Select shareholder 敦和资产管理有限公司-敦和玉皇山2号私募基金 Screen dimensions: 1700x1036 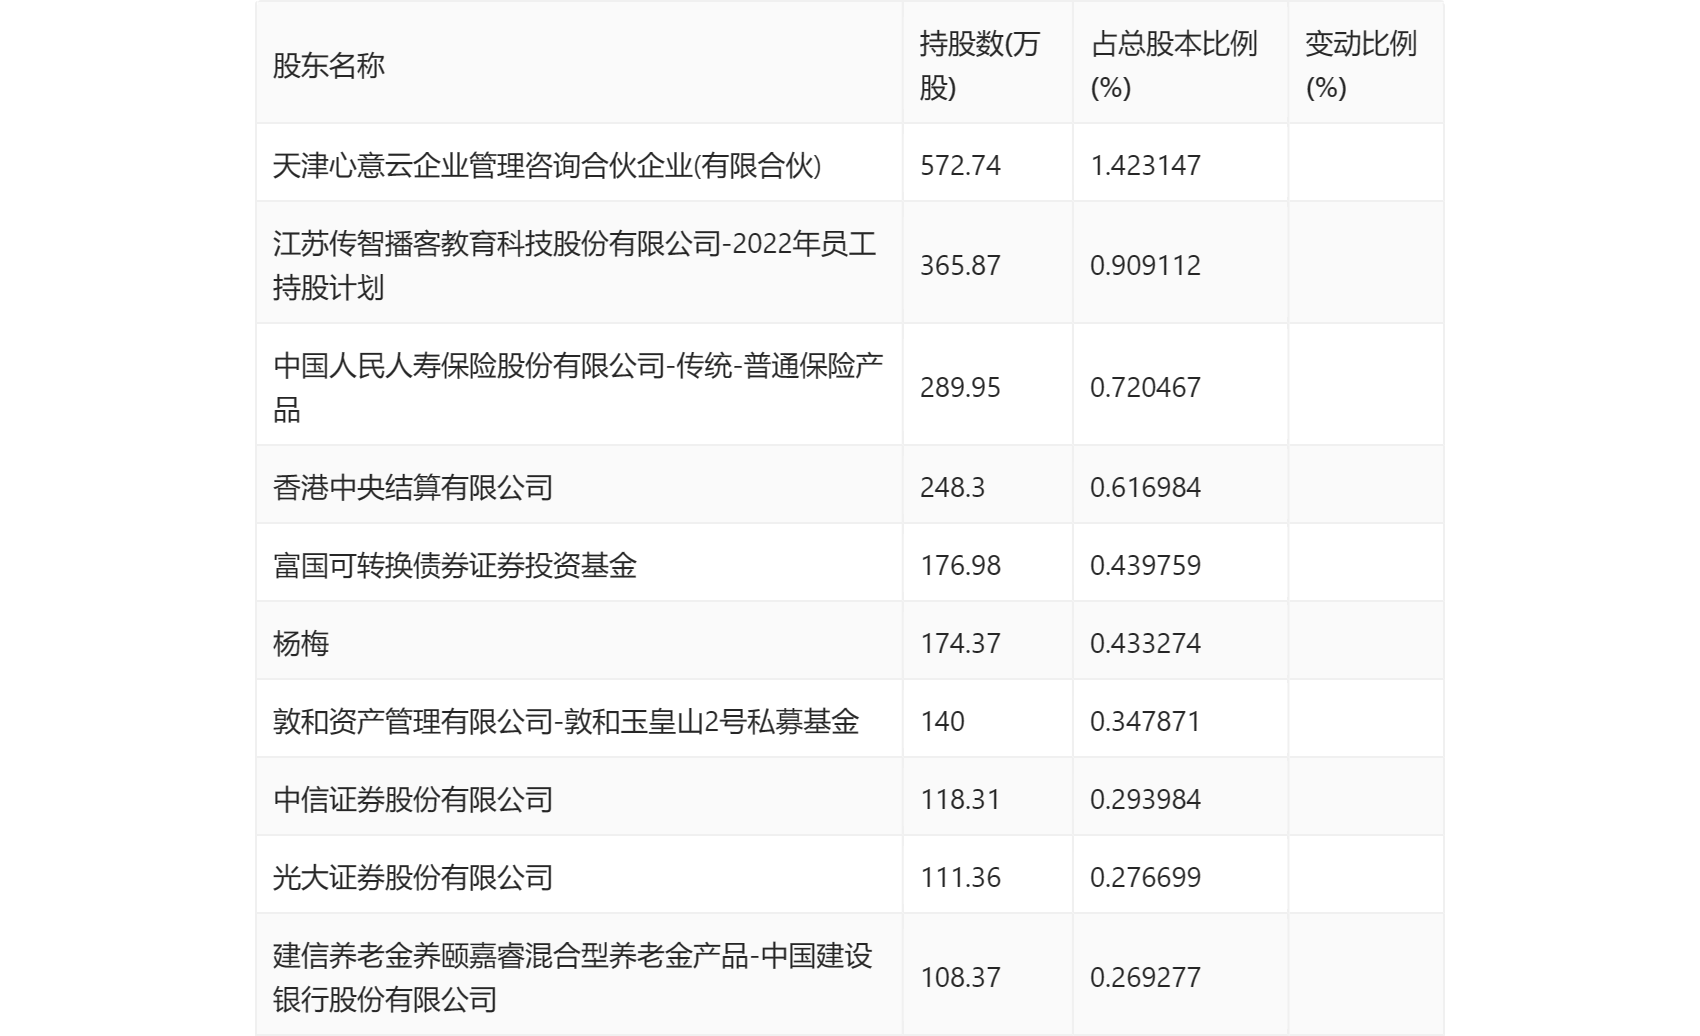[566, 721]
